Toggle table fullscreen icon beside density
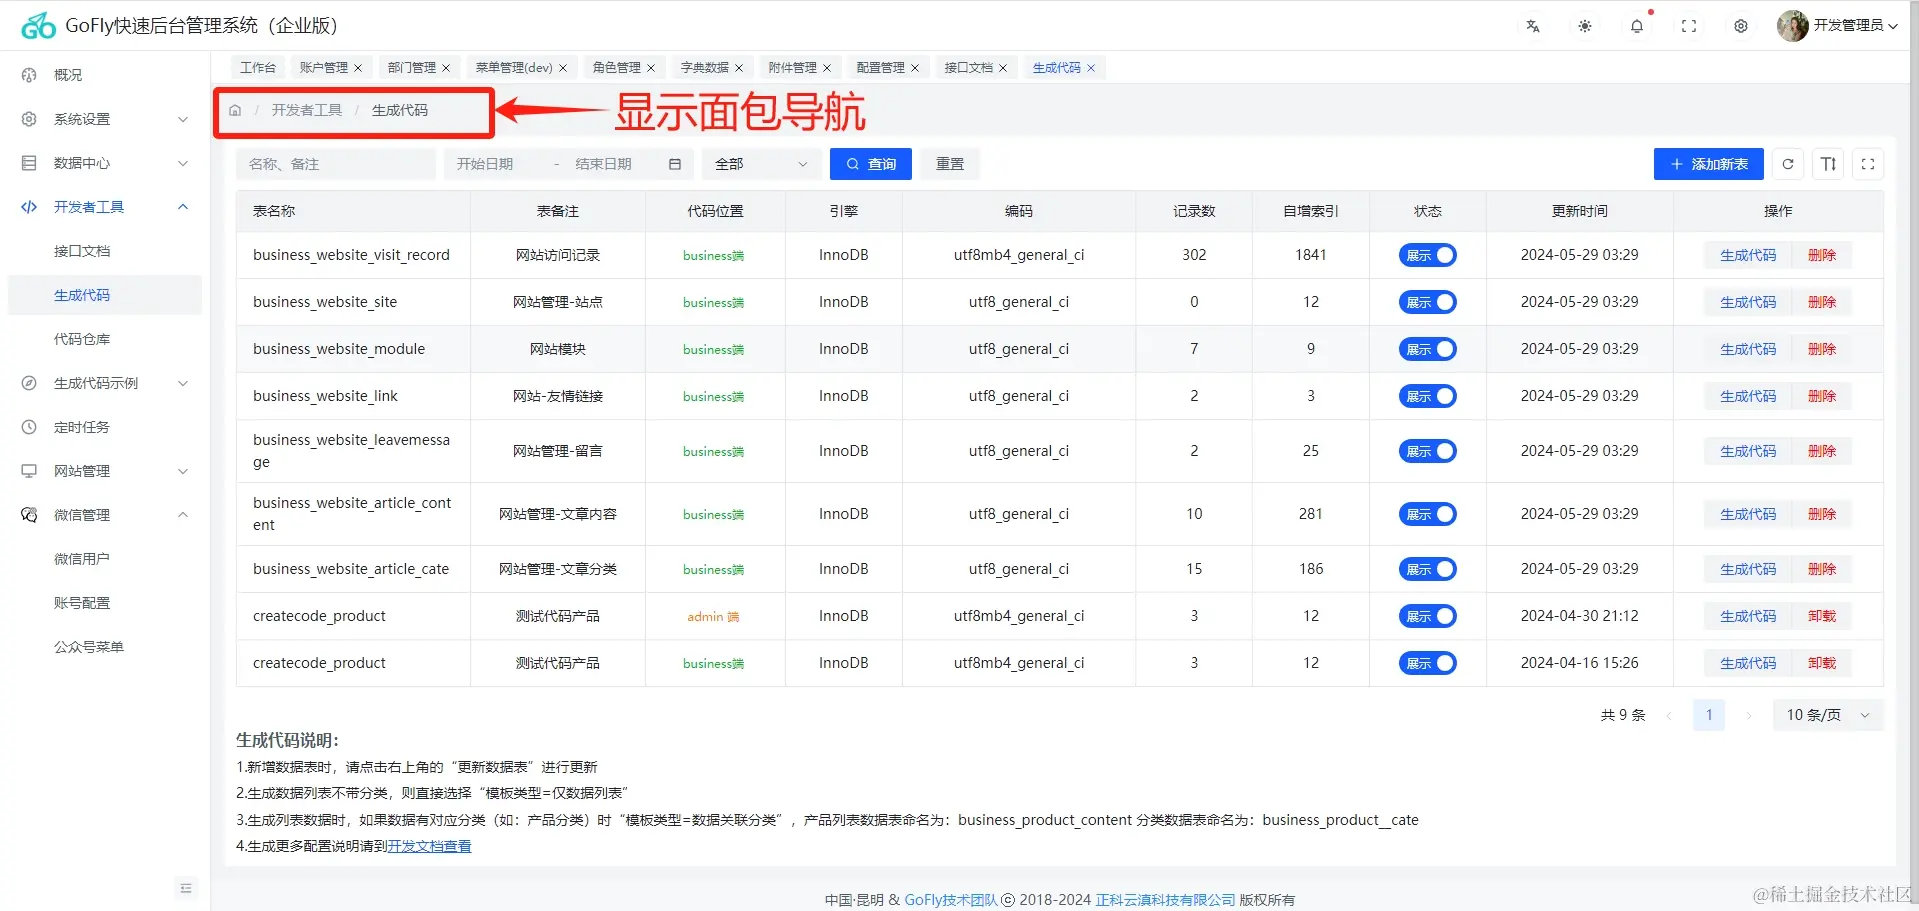 click(x=1868, y=164)
